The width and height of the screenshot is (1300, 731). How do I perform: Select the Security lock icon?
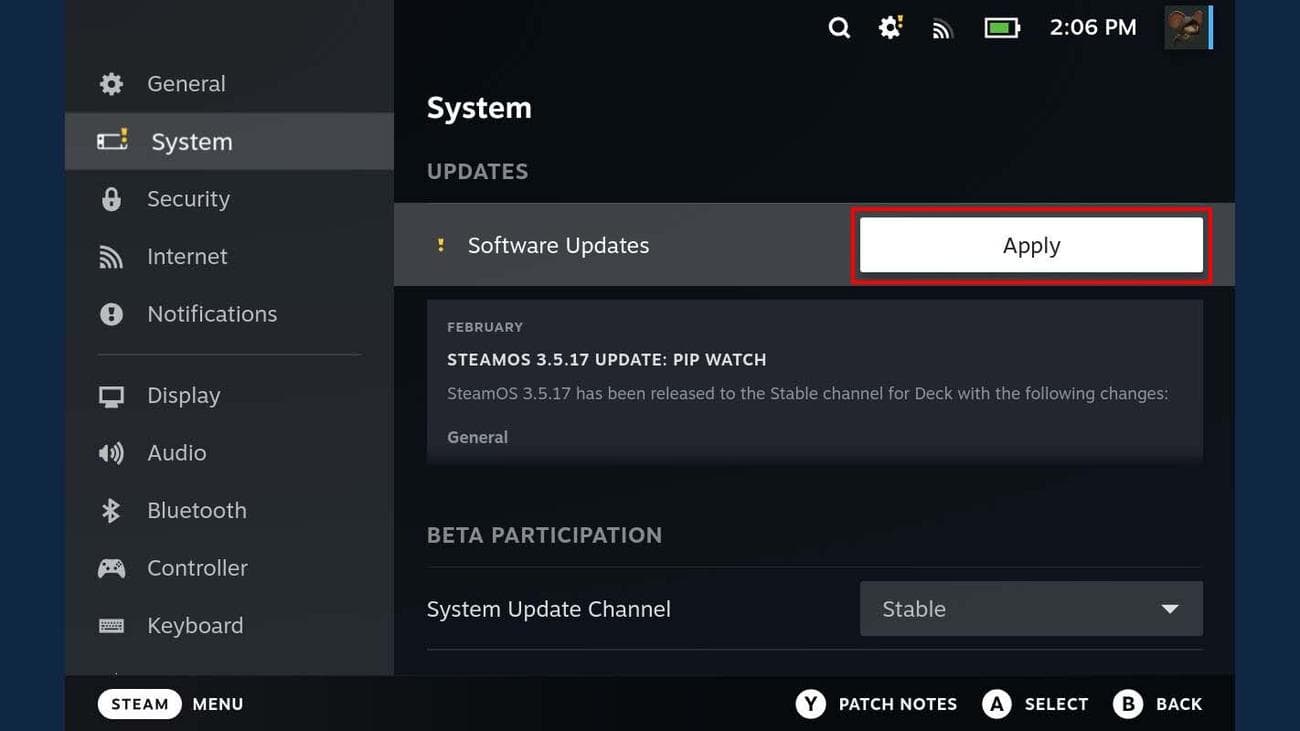click(x=110, y=199)
